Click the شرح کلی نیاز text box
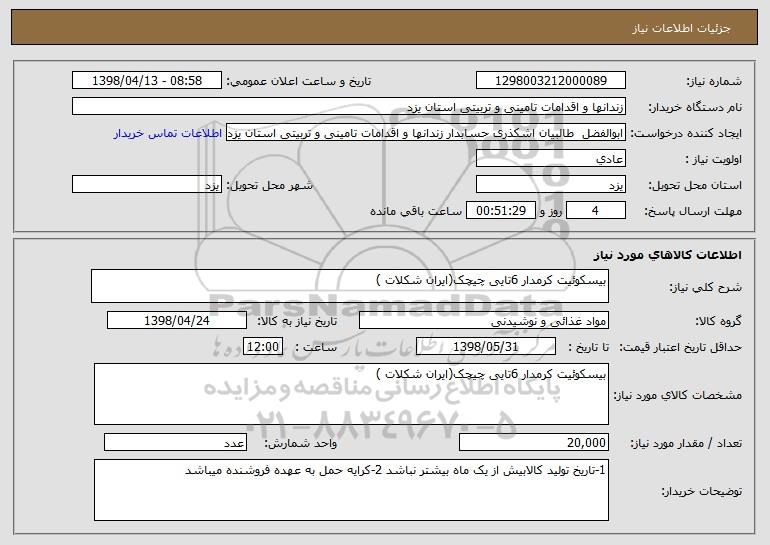This screenshot has width=770, height=545. (x=350, y=286)
